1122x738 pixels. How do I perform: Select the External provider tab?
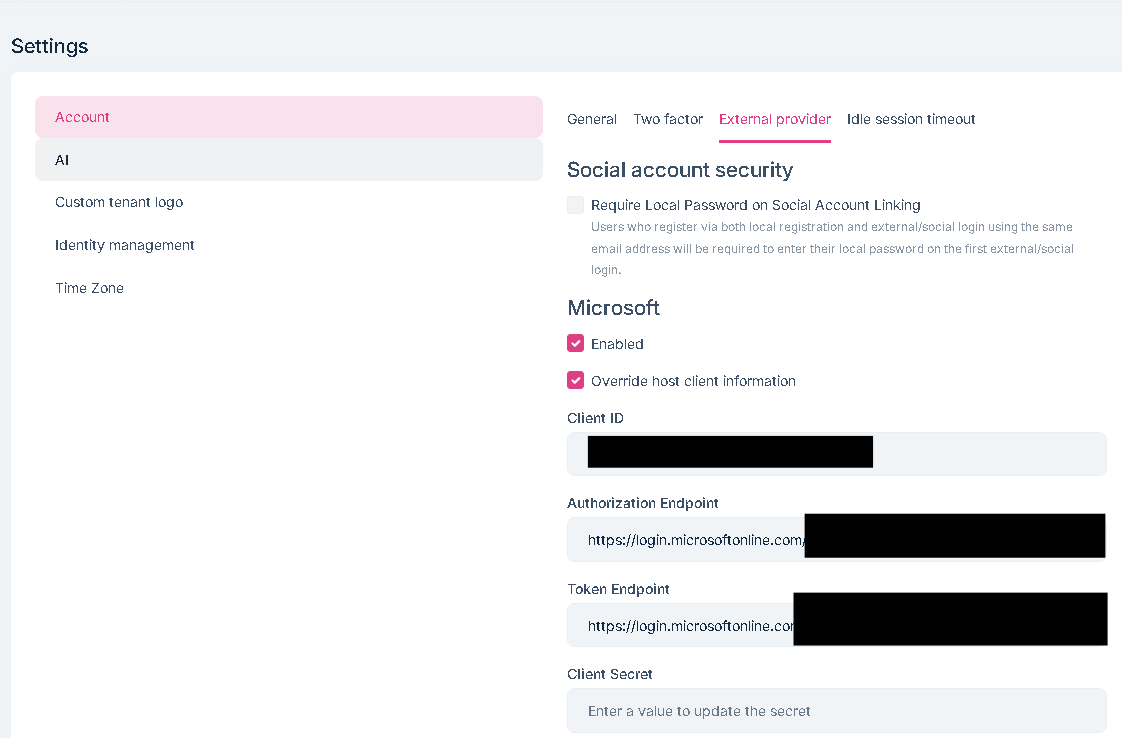coord(775,119)
